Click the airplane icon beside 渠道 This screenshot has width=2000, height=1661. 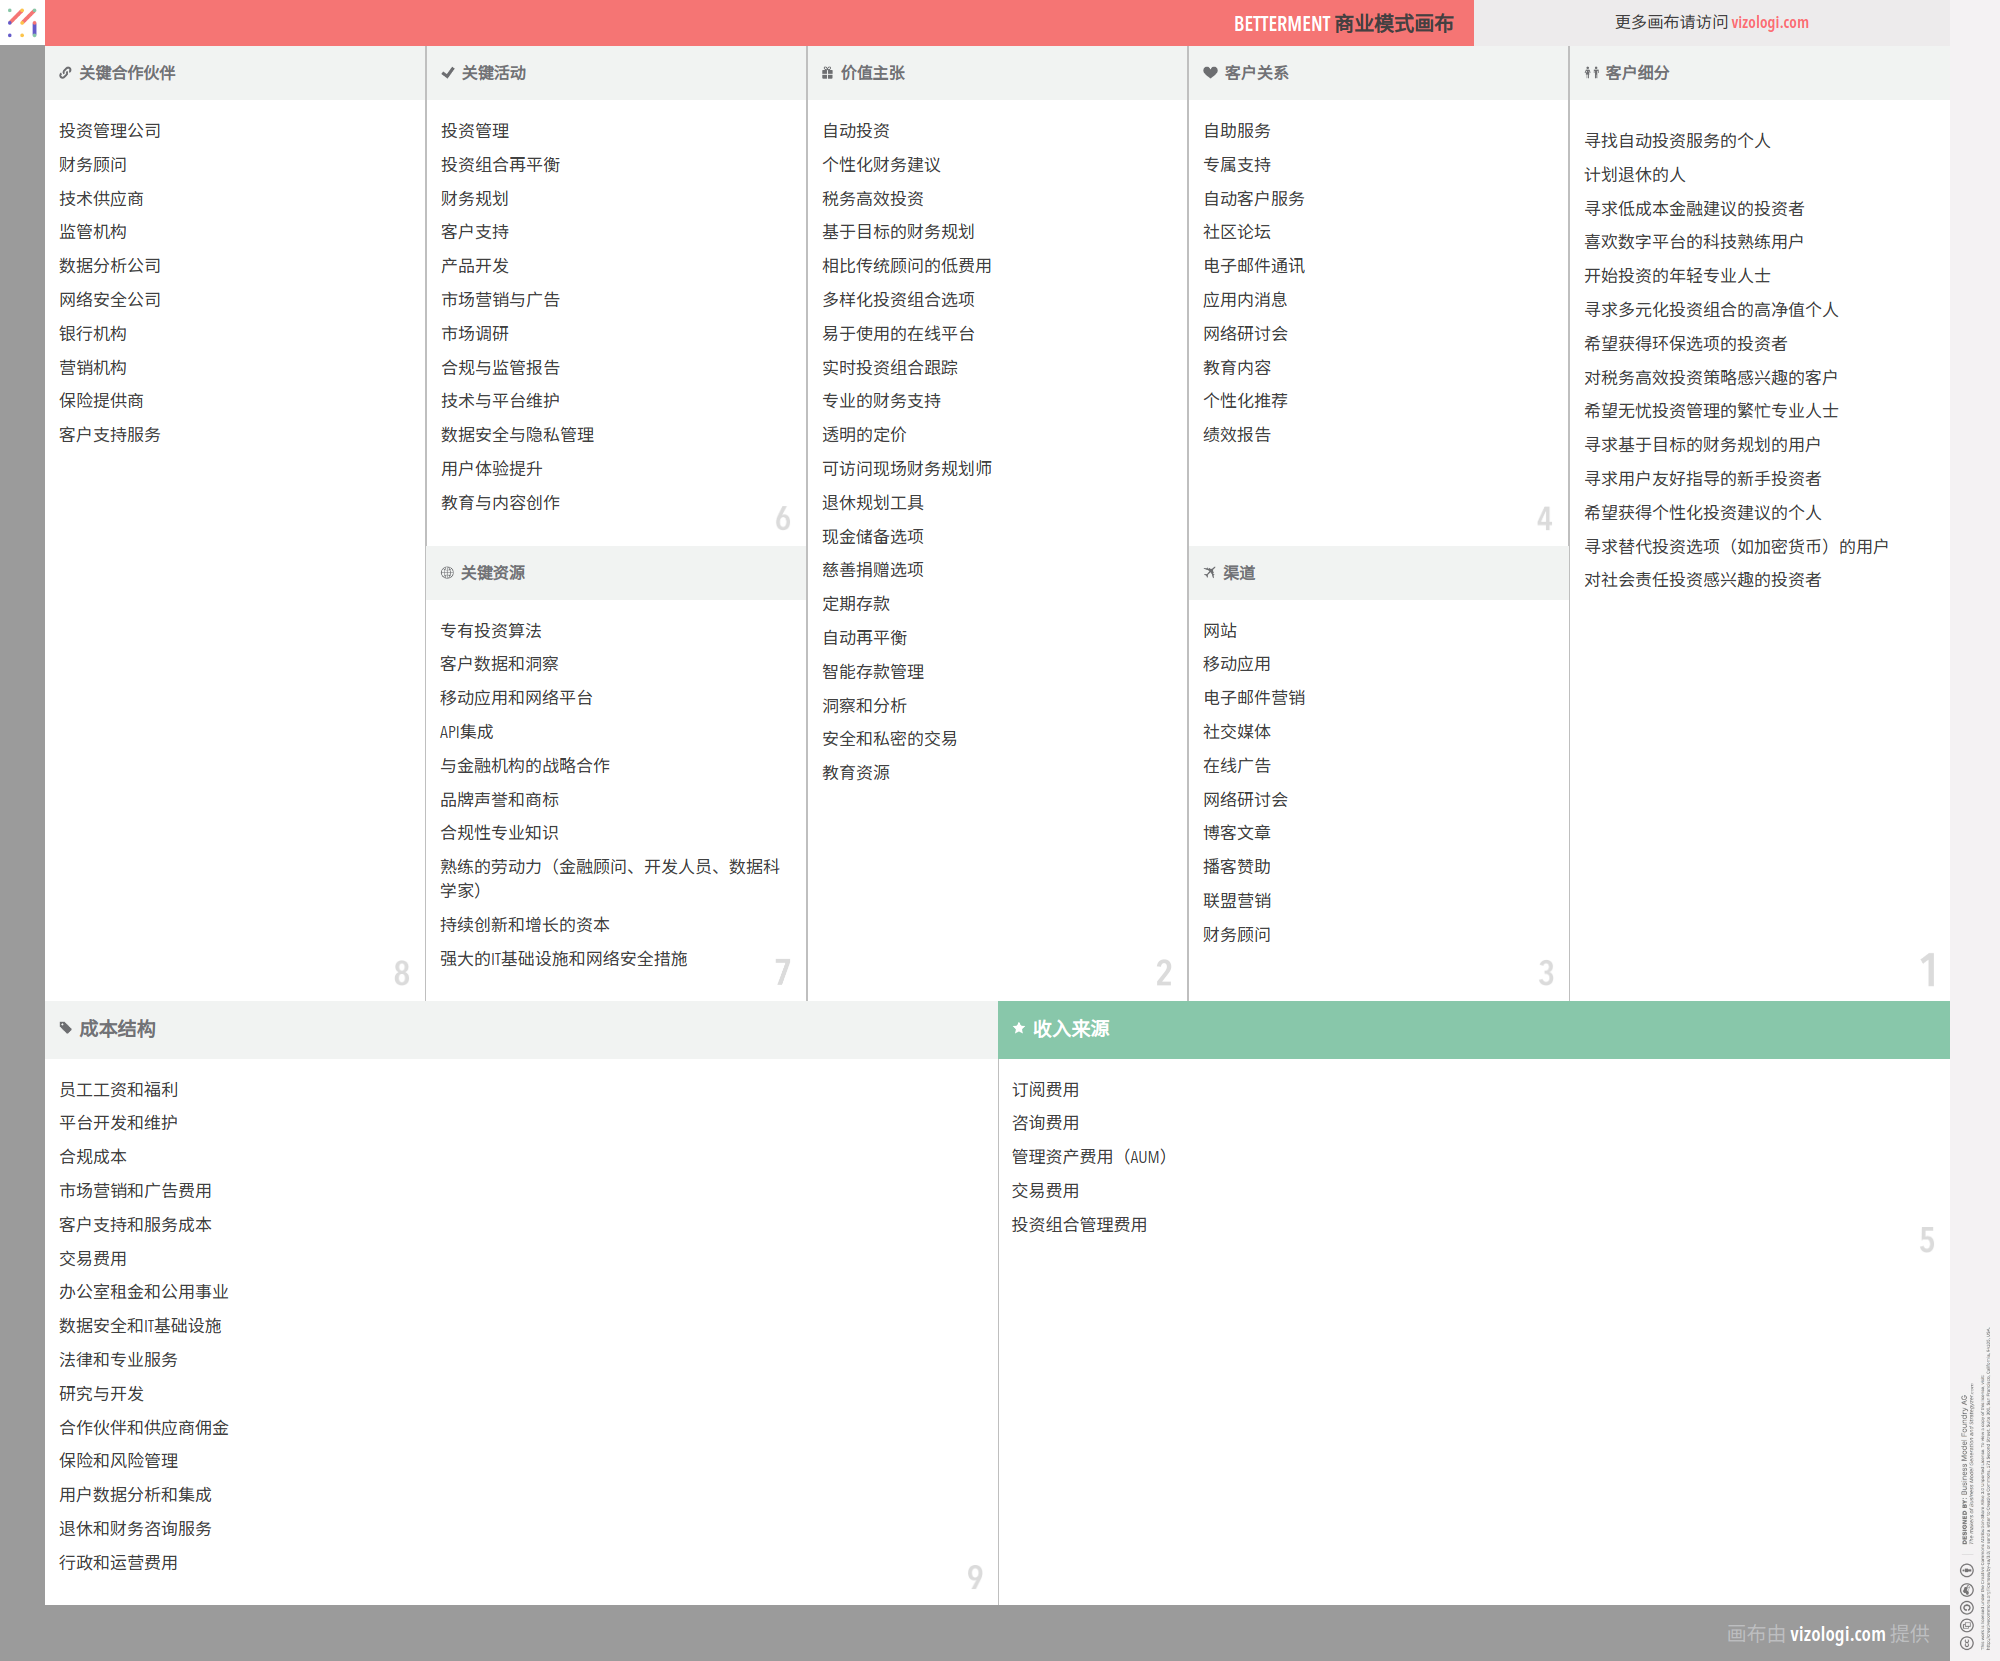[1210, 573]
